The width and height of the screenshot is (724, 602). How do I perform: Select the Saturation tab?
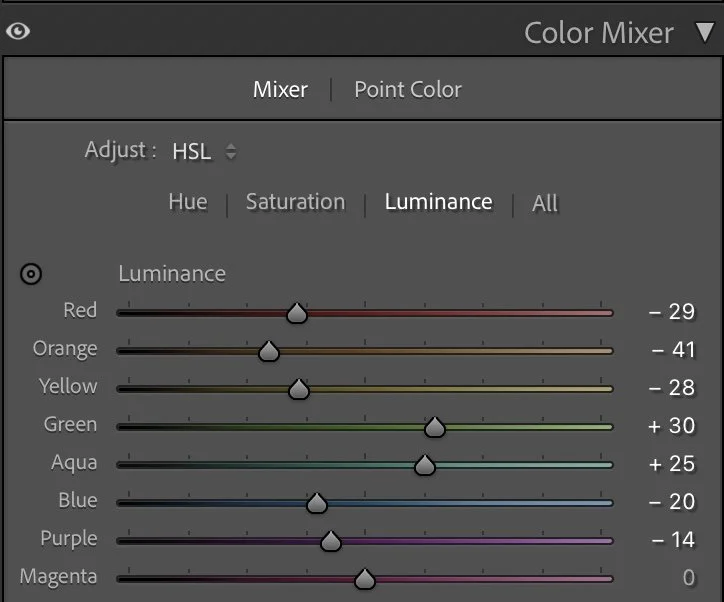point(296,202)
